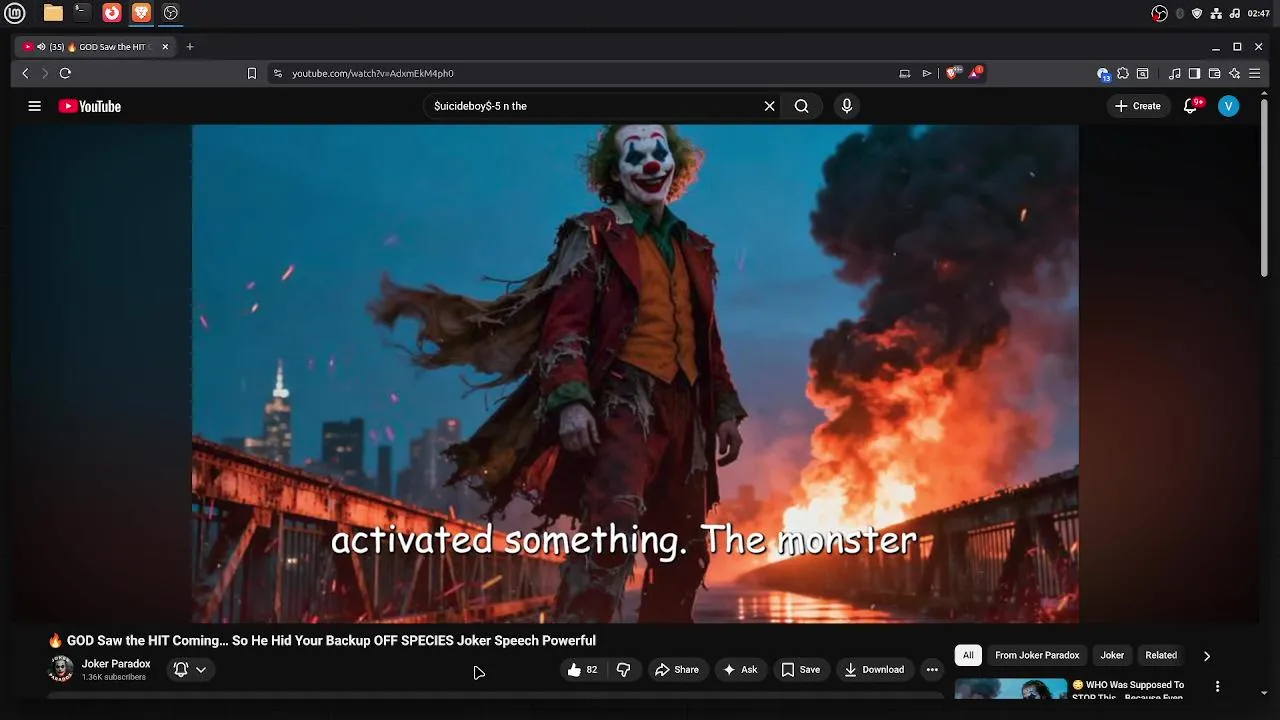1280x720 pixels.
Task: Open more actions three-dot menu
Action: [x=932, y=670]
